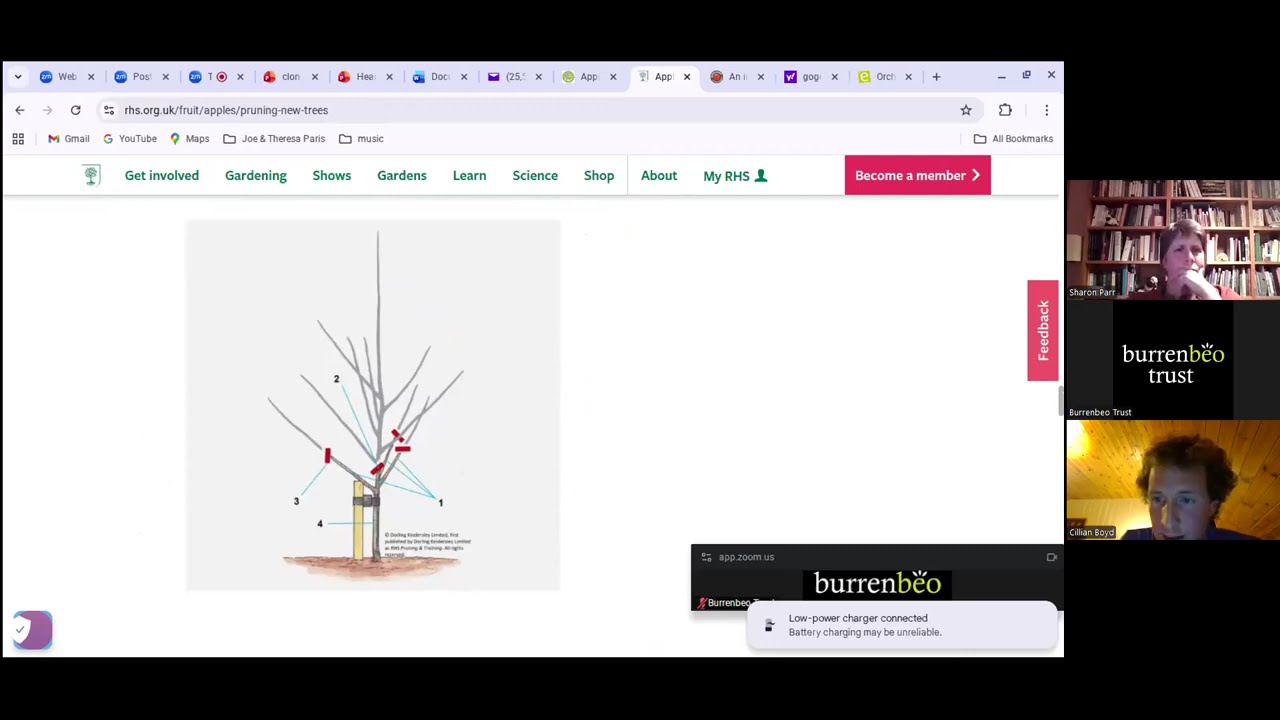Open the browser extensions puzzle icon
The image size is (1280, 720).
(1005, 110)
